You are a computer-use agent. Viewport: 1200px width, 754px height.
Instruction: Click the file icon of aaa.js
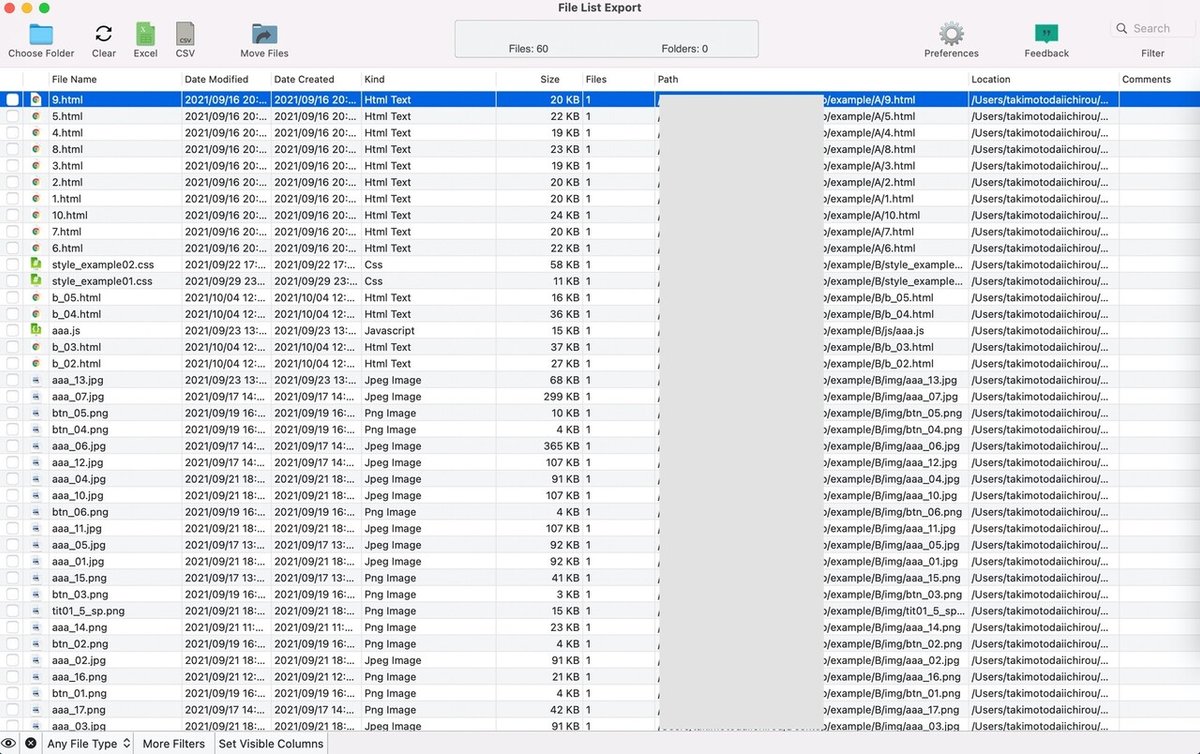tap(36, 330)
